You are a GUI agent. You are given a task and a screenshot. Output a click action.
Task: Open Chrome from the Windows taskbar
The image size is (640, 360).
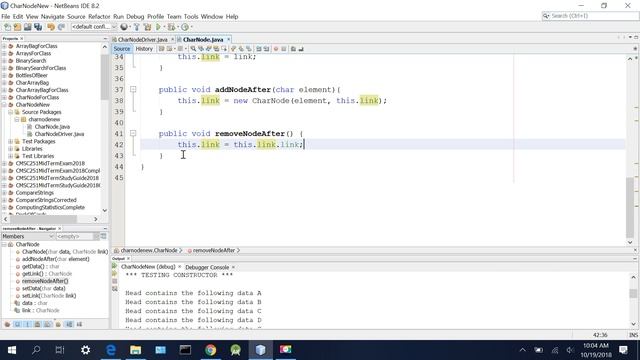[211, 350]
